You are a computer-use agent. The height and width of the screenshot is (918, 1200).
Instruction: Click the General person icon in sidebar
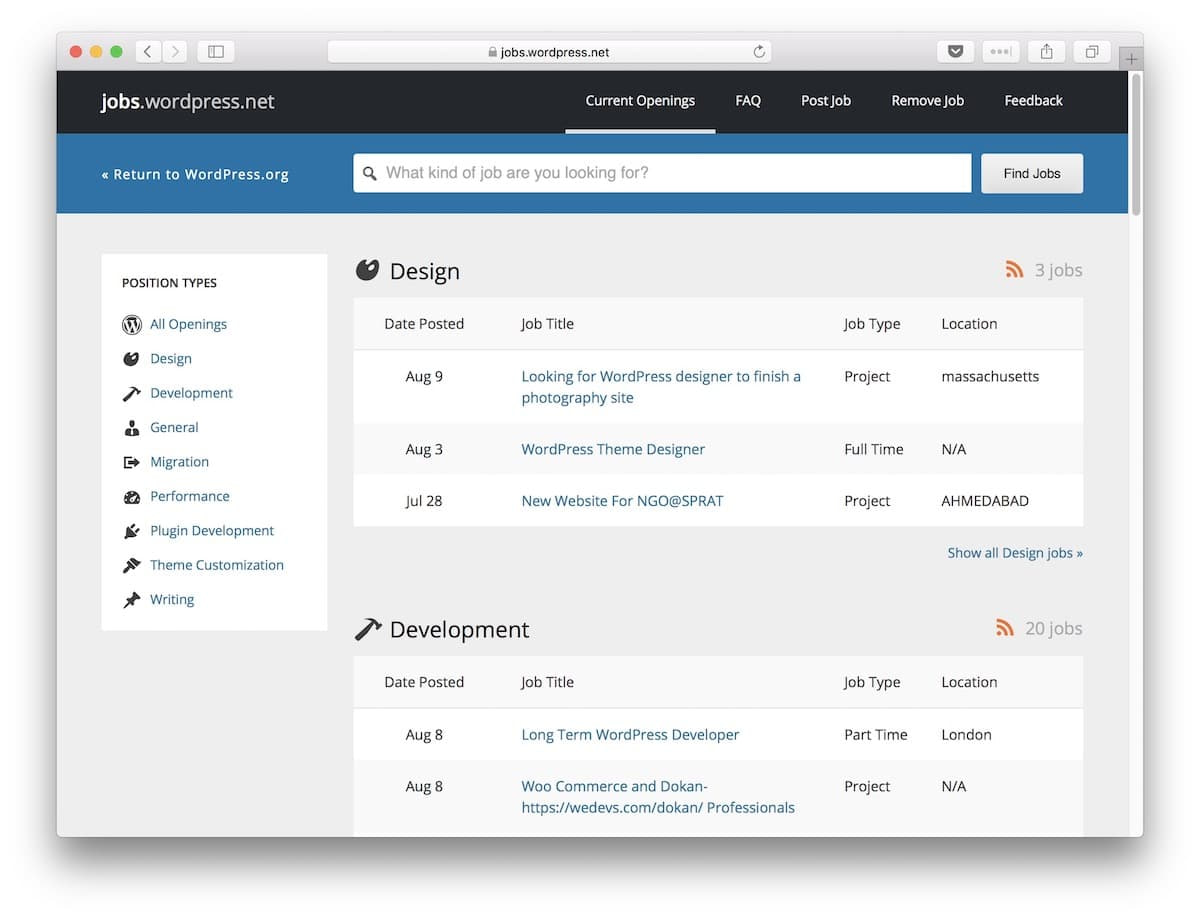132,428
